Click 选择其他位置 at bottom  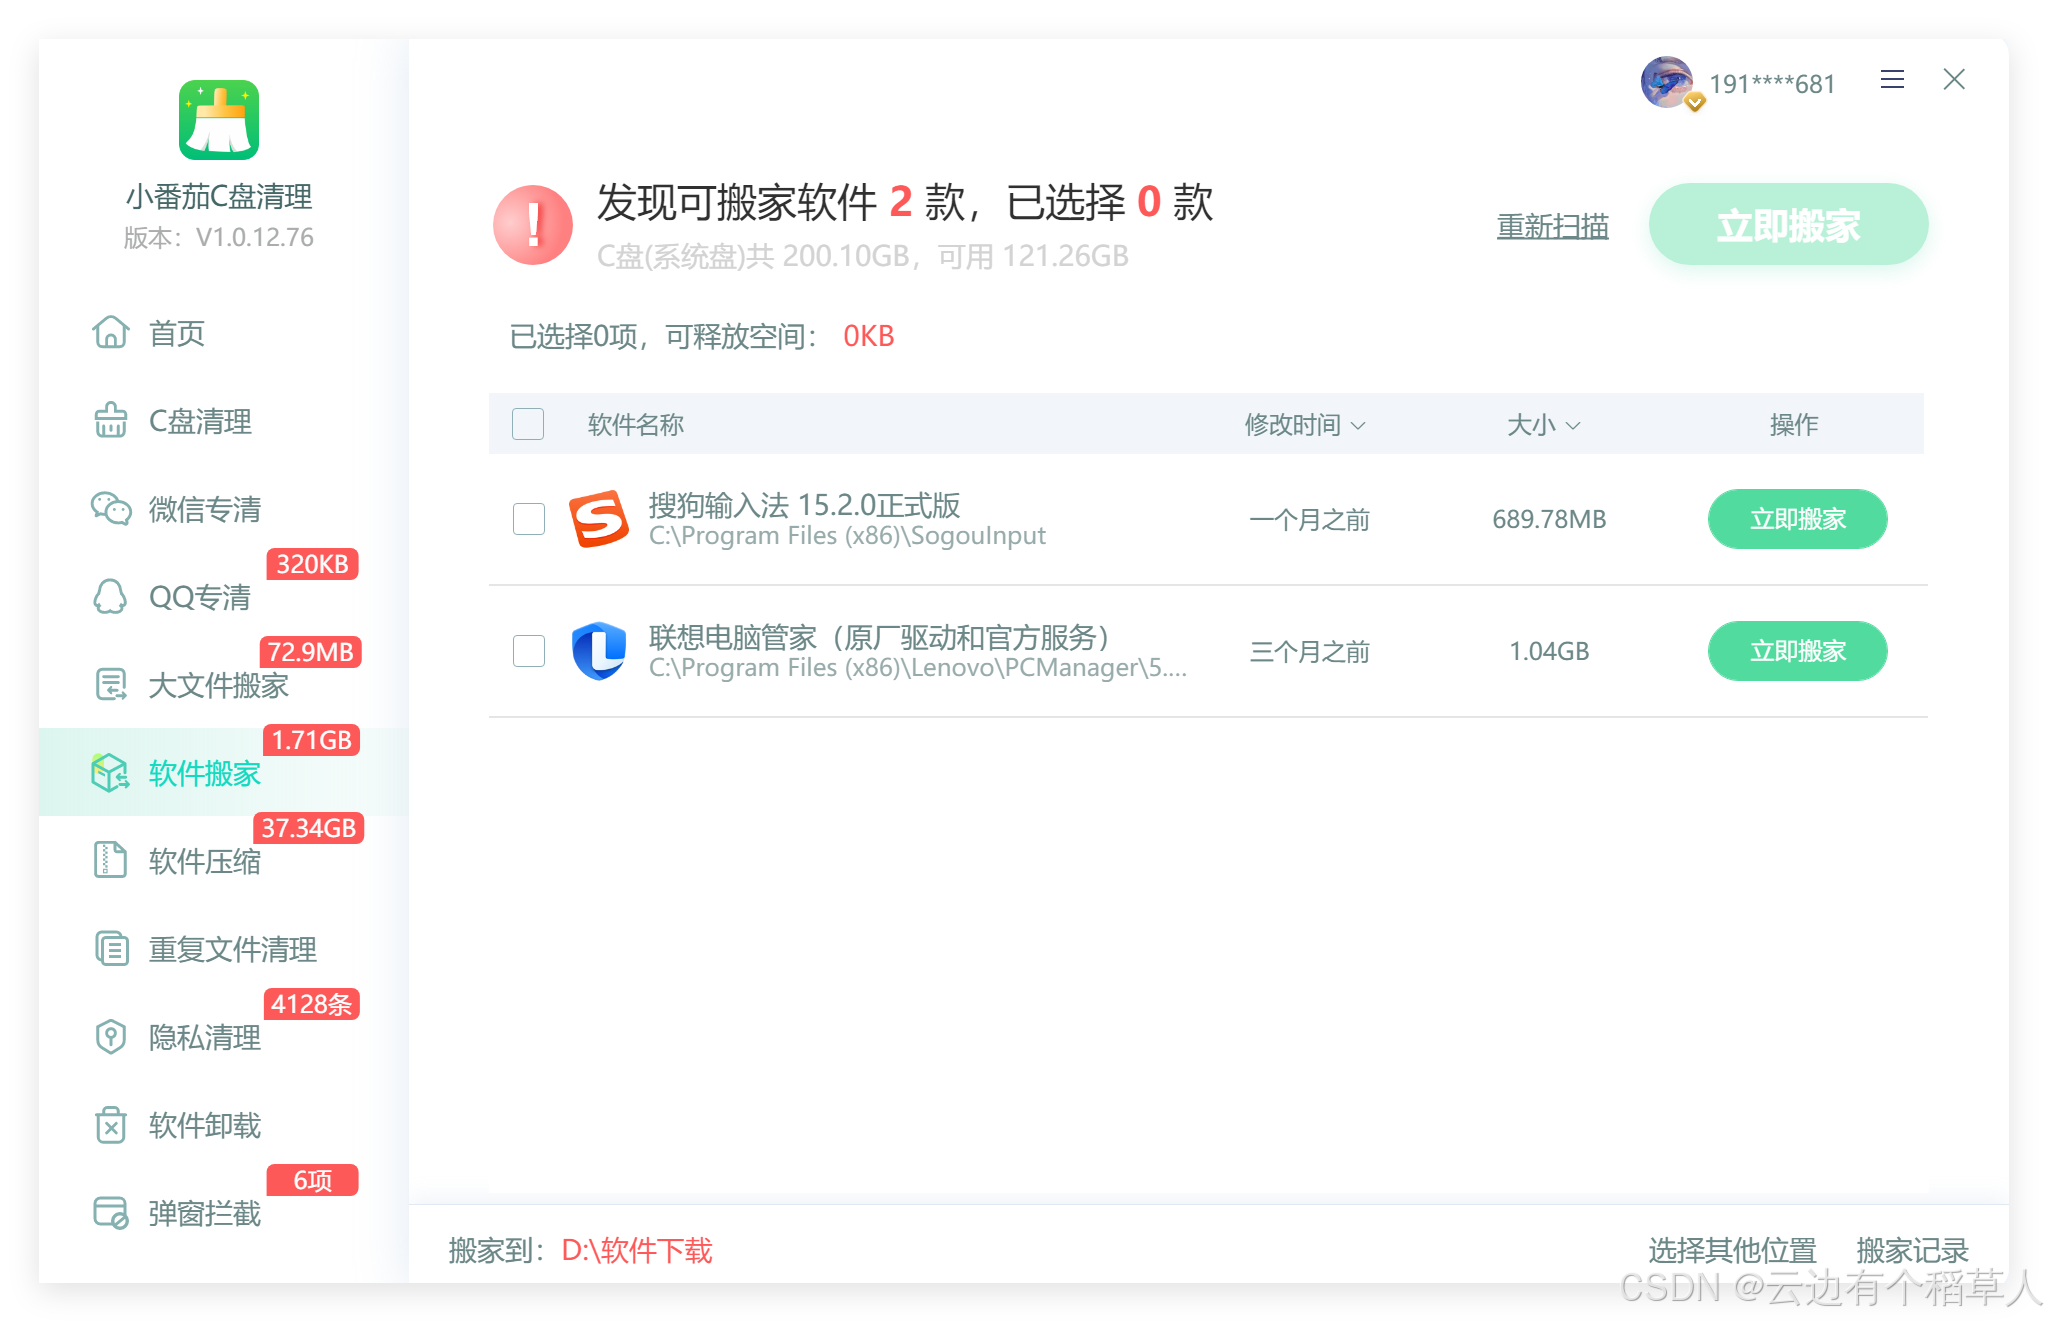pyautogui.click(x=1732, y=1250)
